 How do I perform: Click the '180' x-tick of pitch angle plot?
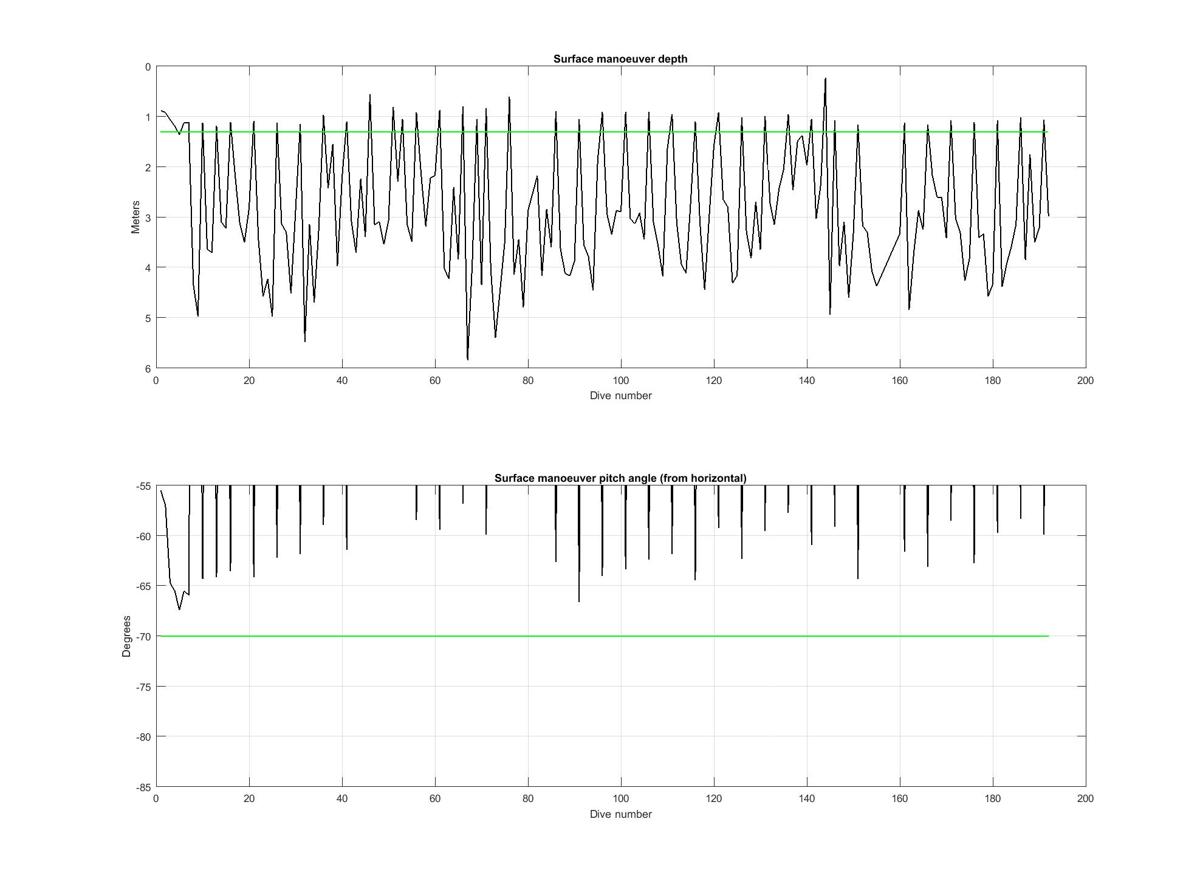pos(993,799)
